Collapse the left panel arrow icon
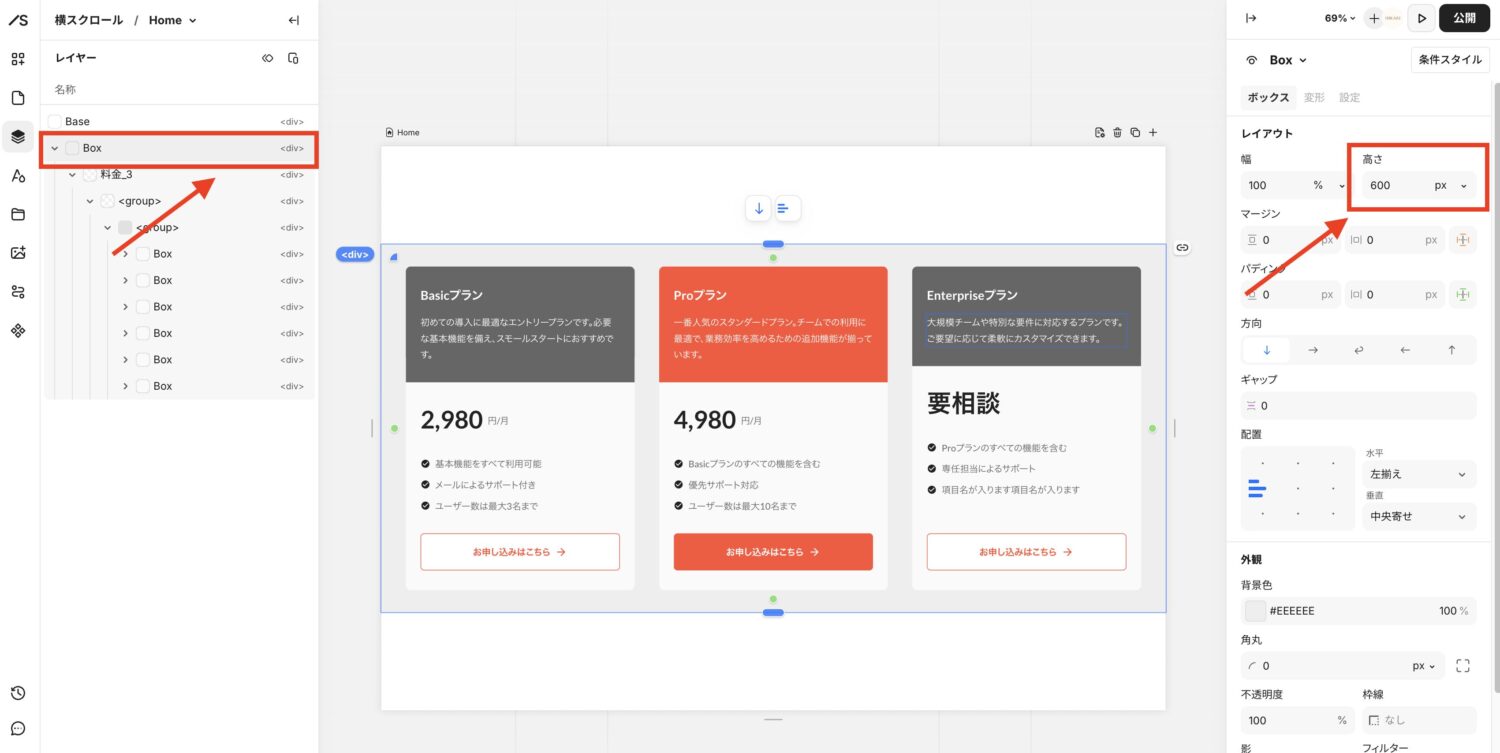The image size is (1500, 753). coord(293,20)
